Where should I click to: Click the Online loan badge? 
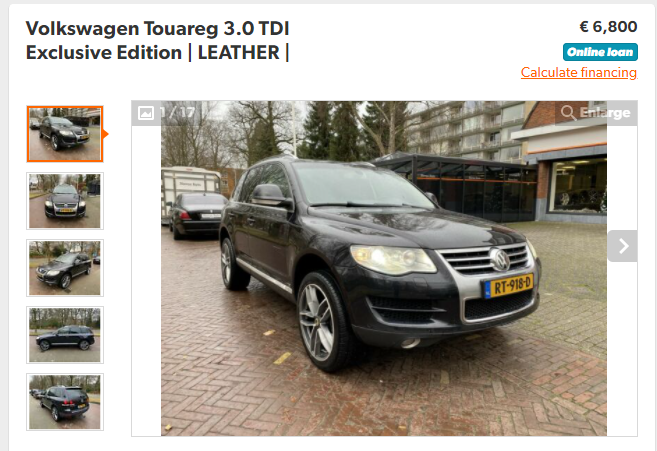(600, 52)
